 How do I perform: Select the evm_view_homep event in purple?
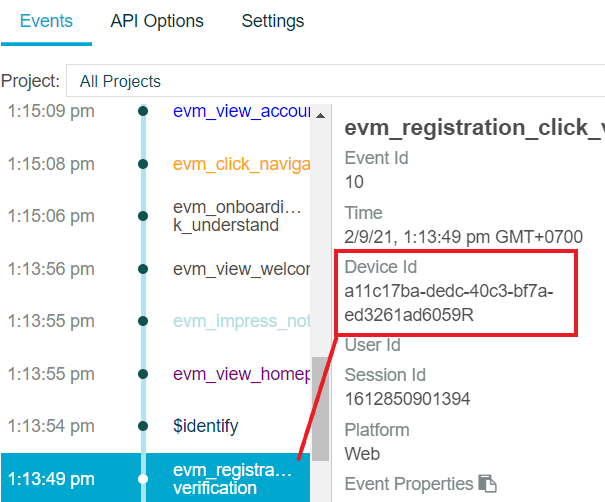[242, 374]
